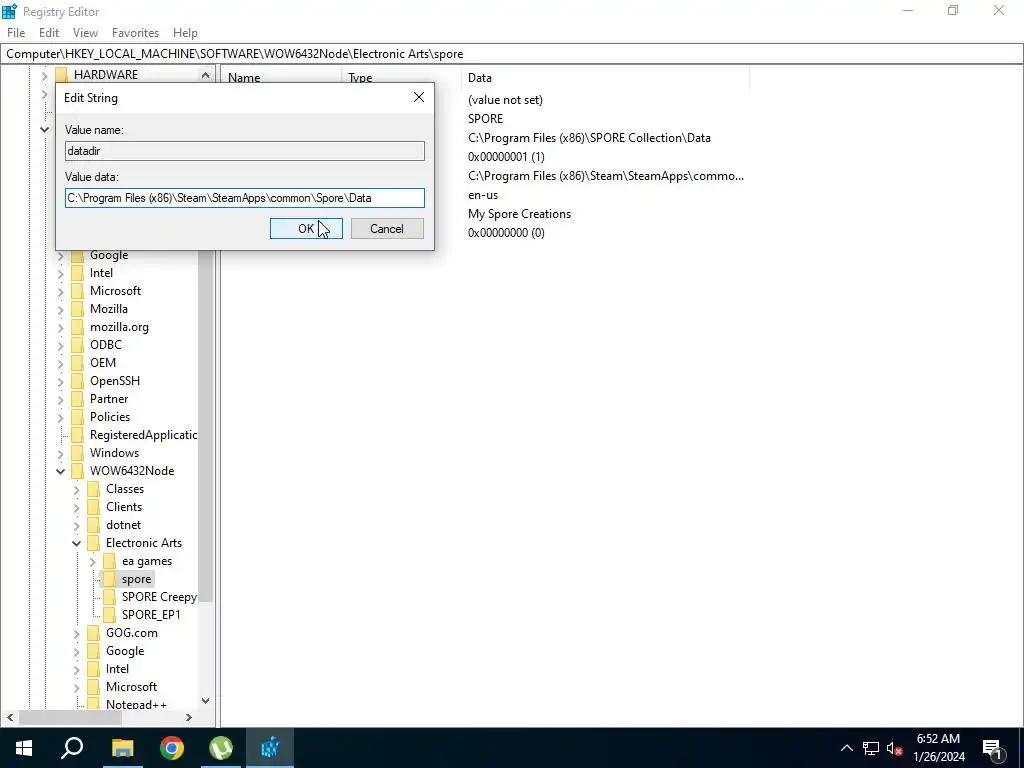Viewport: 1024px width, 768px height.
Task: Click the Value data input field
Action: 245,198
